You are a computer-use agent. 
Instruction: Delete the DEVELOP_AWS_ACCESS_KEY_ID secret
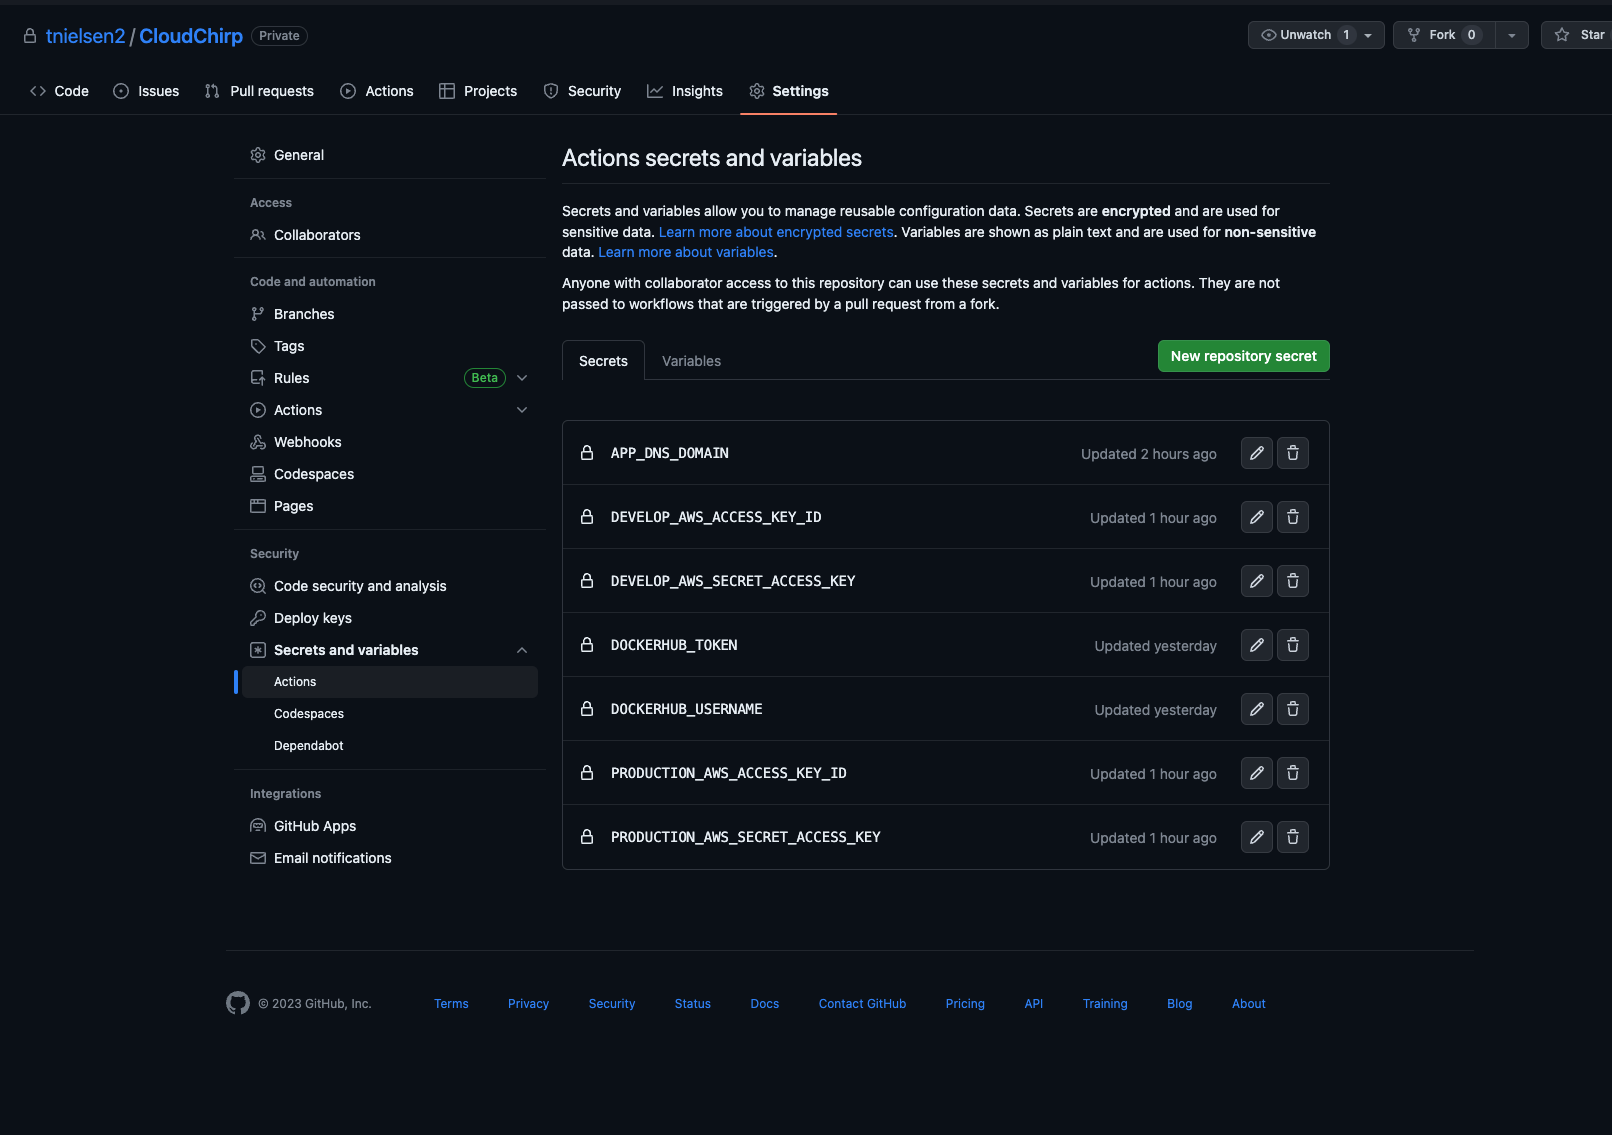pos(1293,517)
